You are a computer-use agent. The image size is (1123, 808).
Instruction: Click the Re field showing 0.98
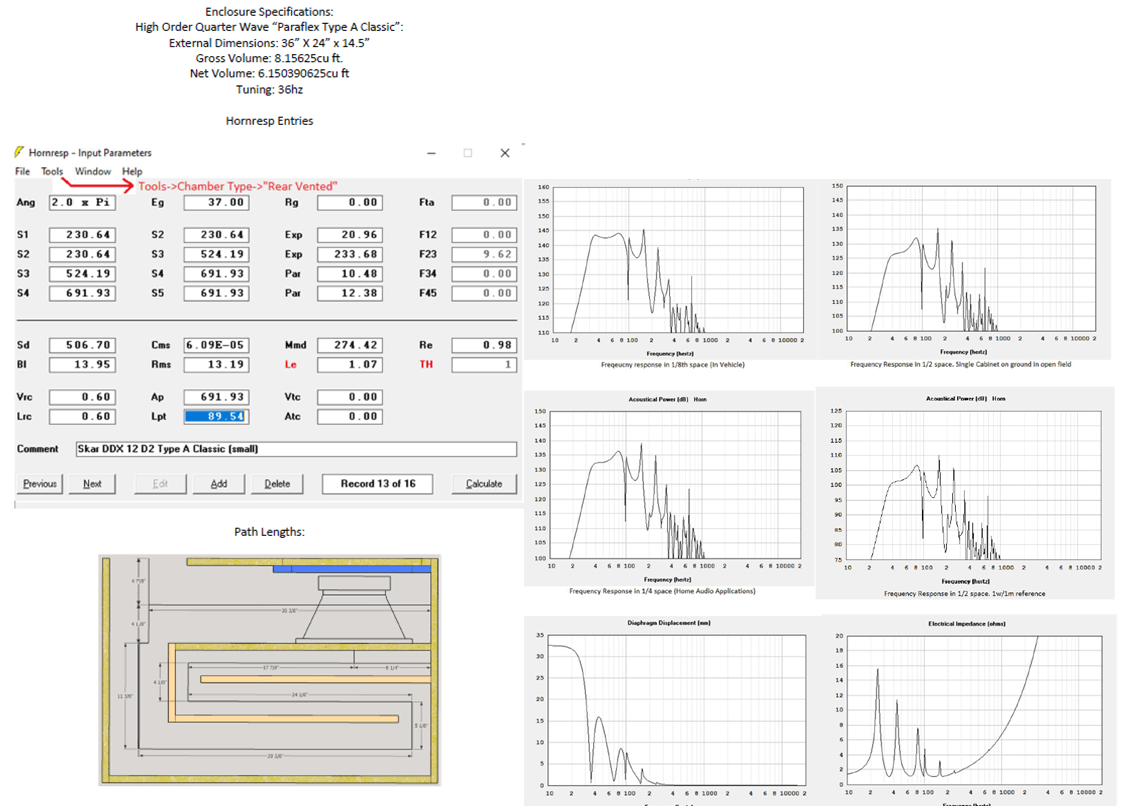(x=484, y=345)
